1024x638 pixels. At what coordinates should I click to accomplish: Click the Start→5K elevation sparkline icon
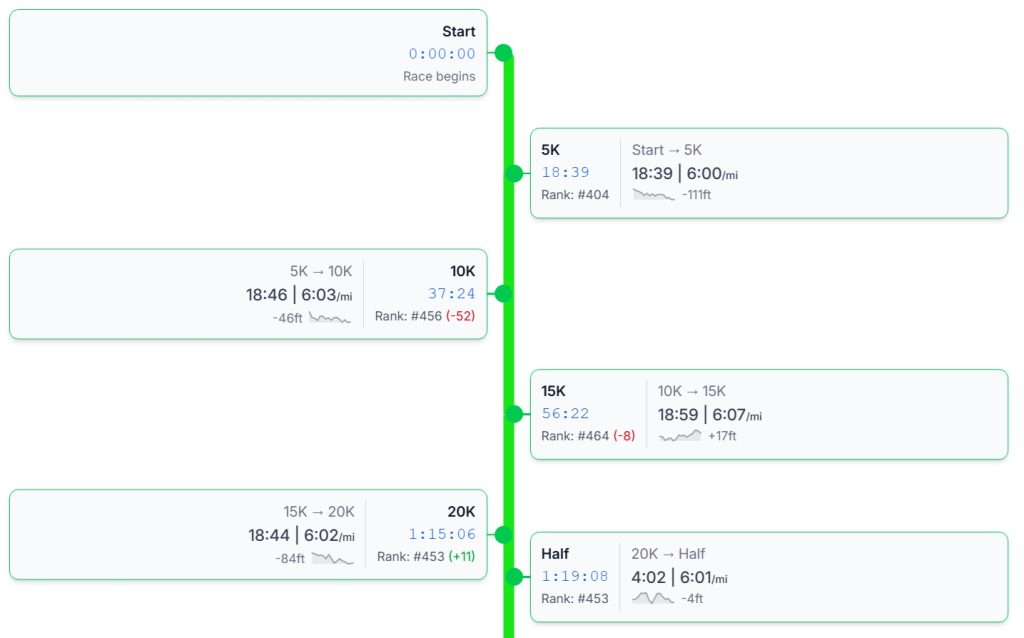pyautogui.click(x=653, y=195)
